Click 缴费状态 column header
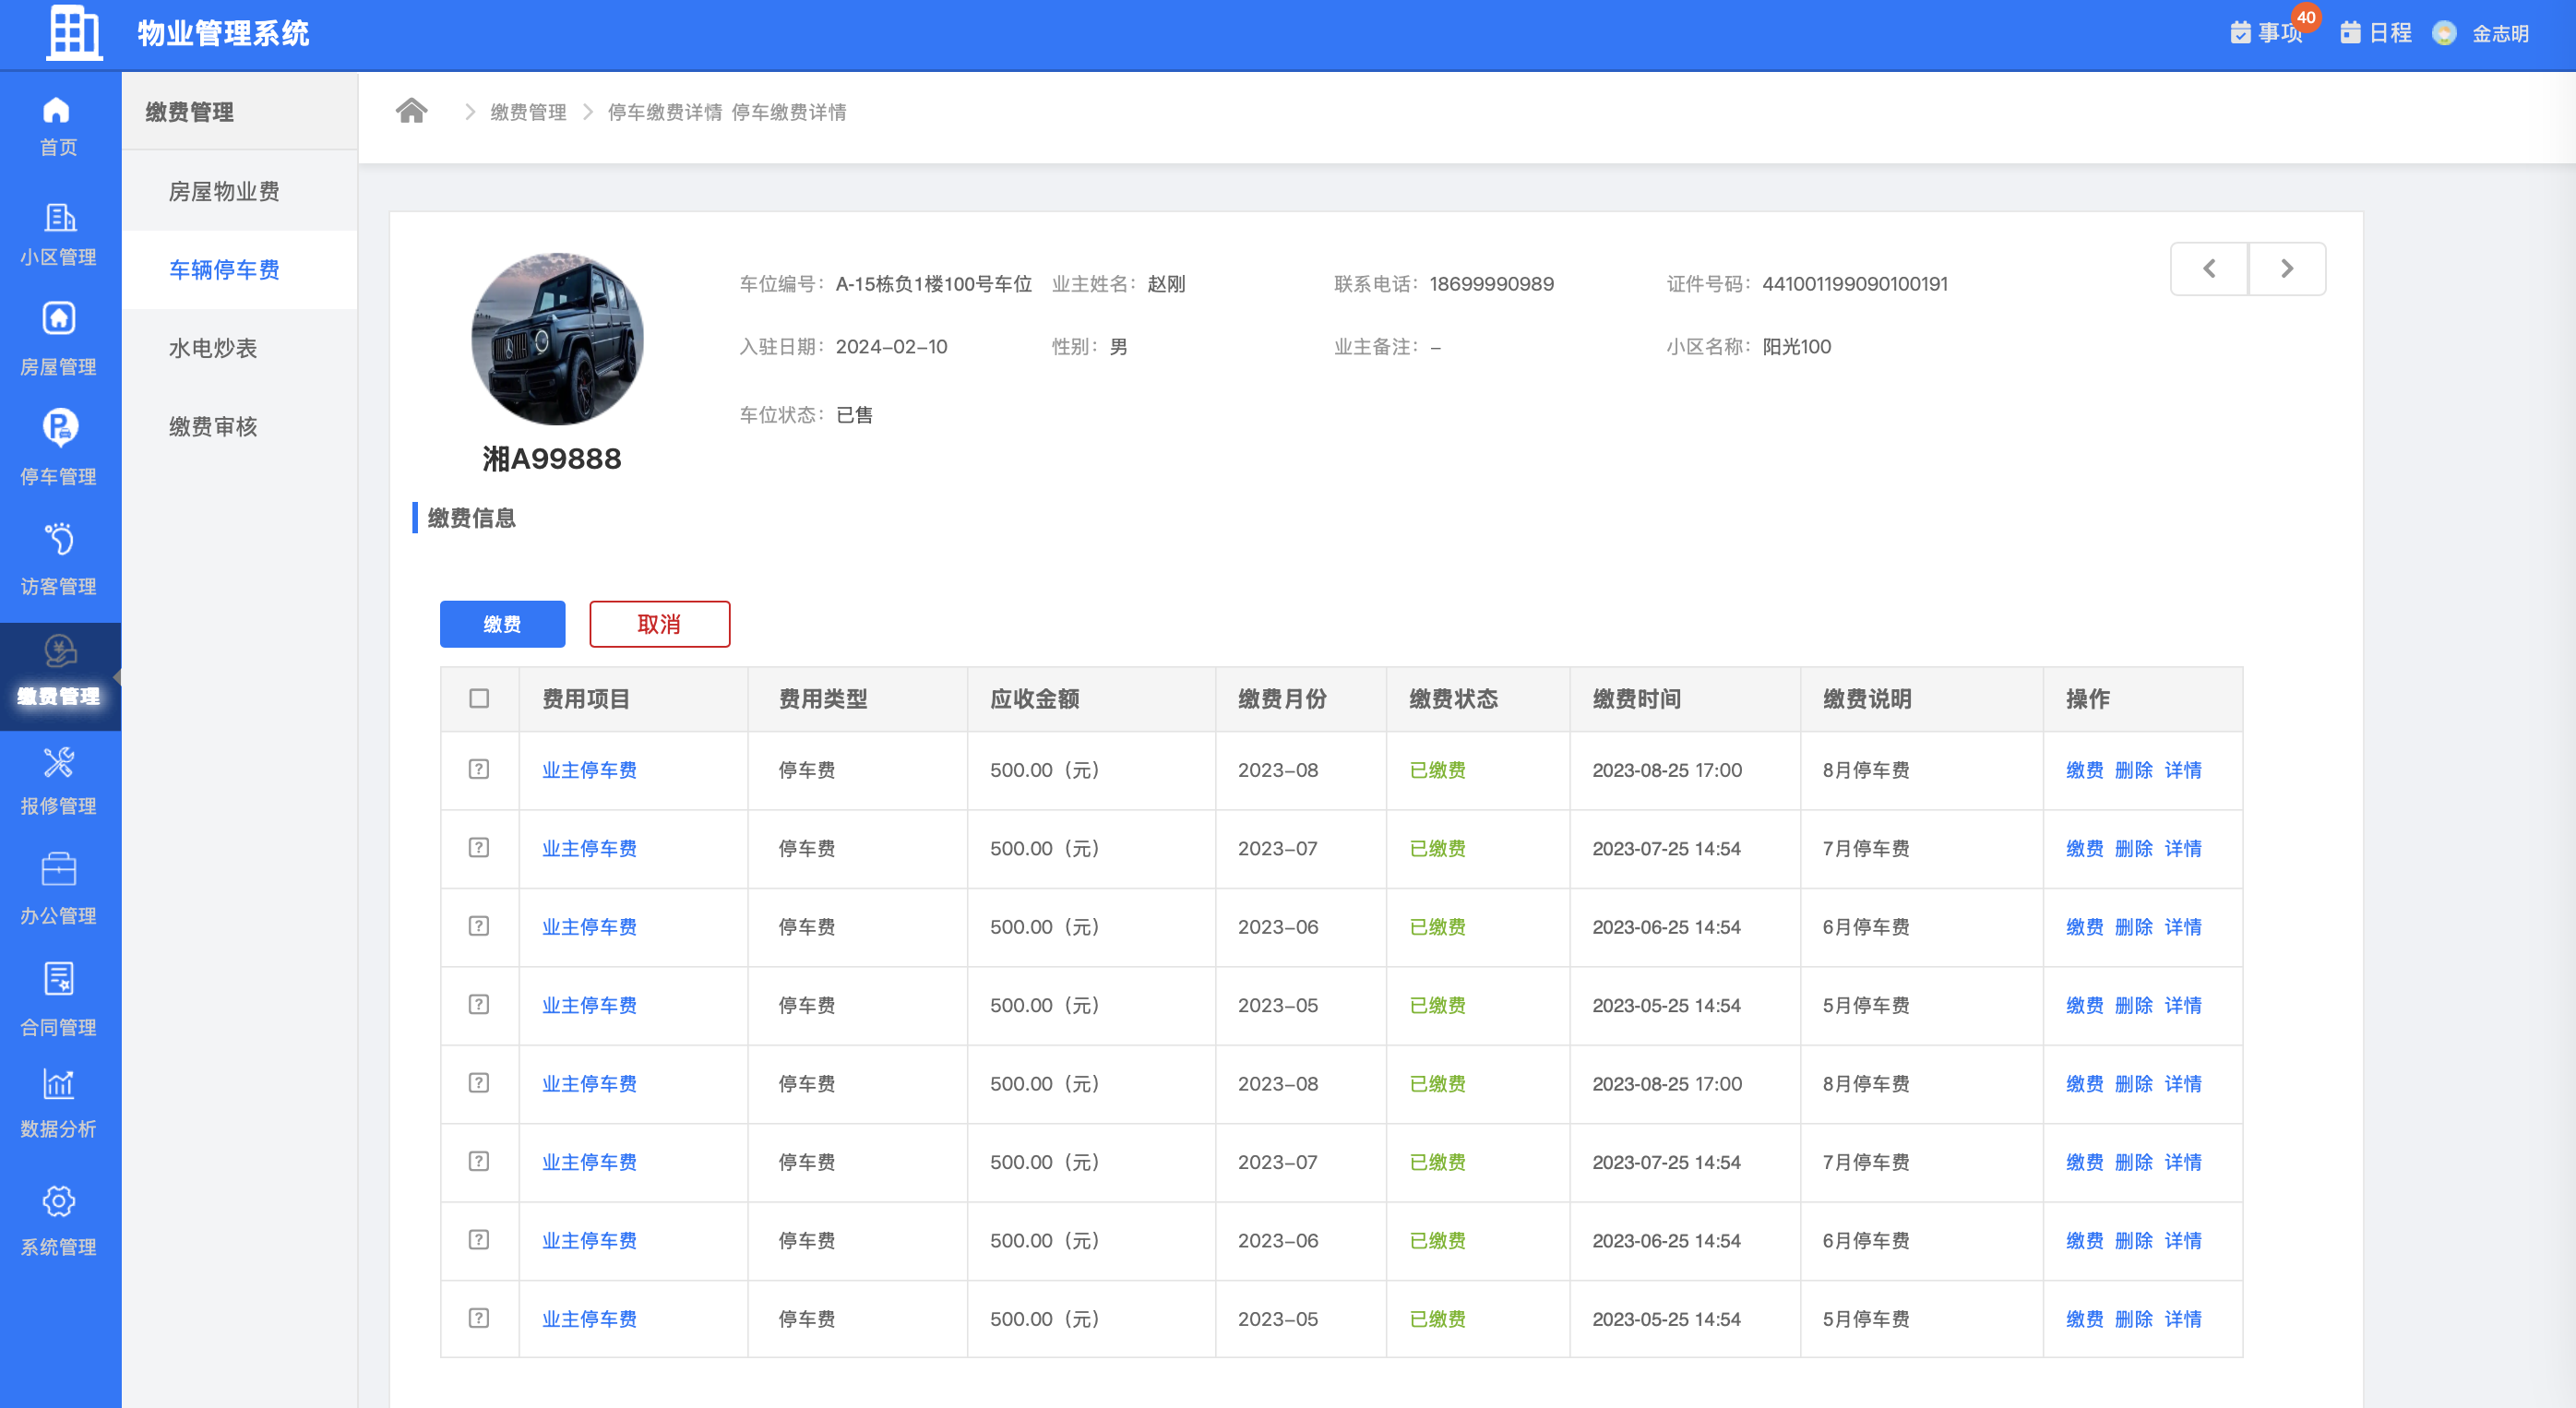Image resolution: width=2576 pixels, height=1408 pixels. (1453, 698)
